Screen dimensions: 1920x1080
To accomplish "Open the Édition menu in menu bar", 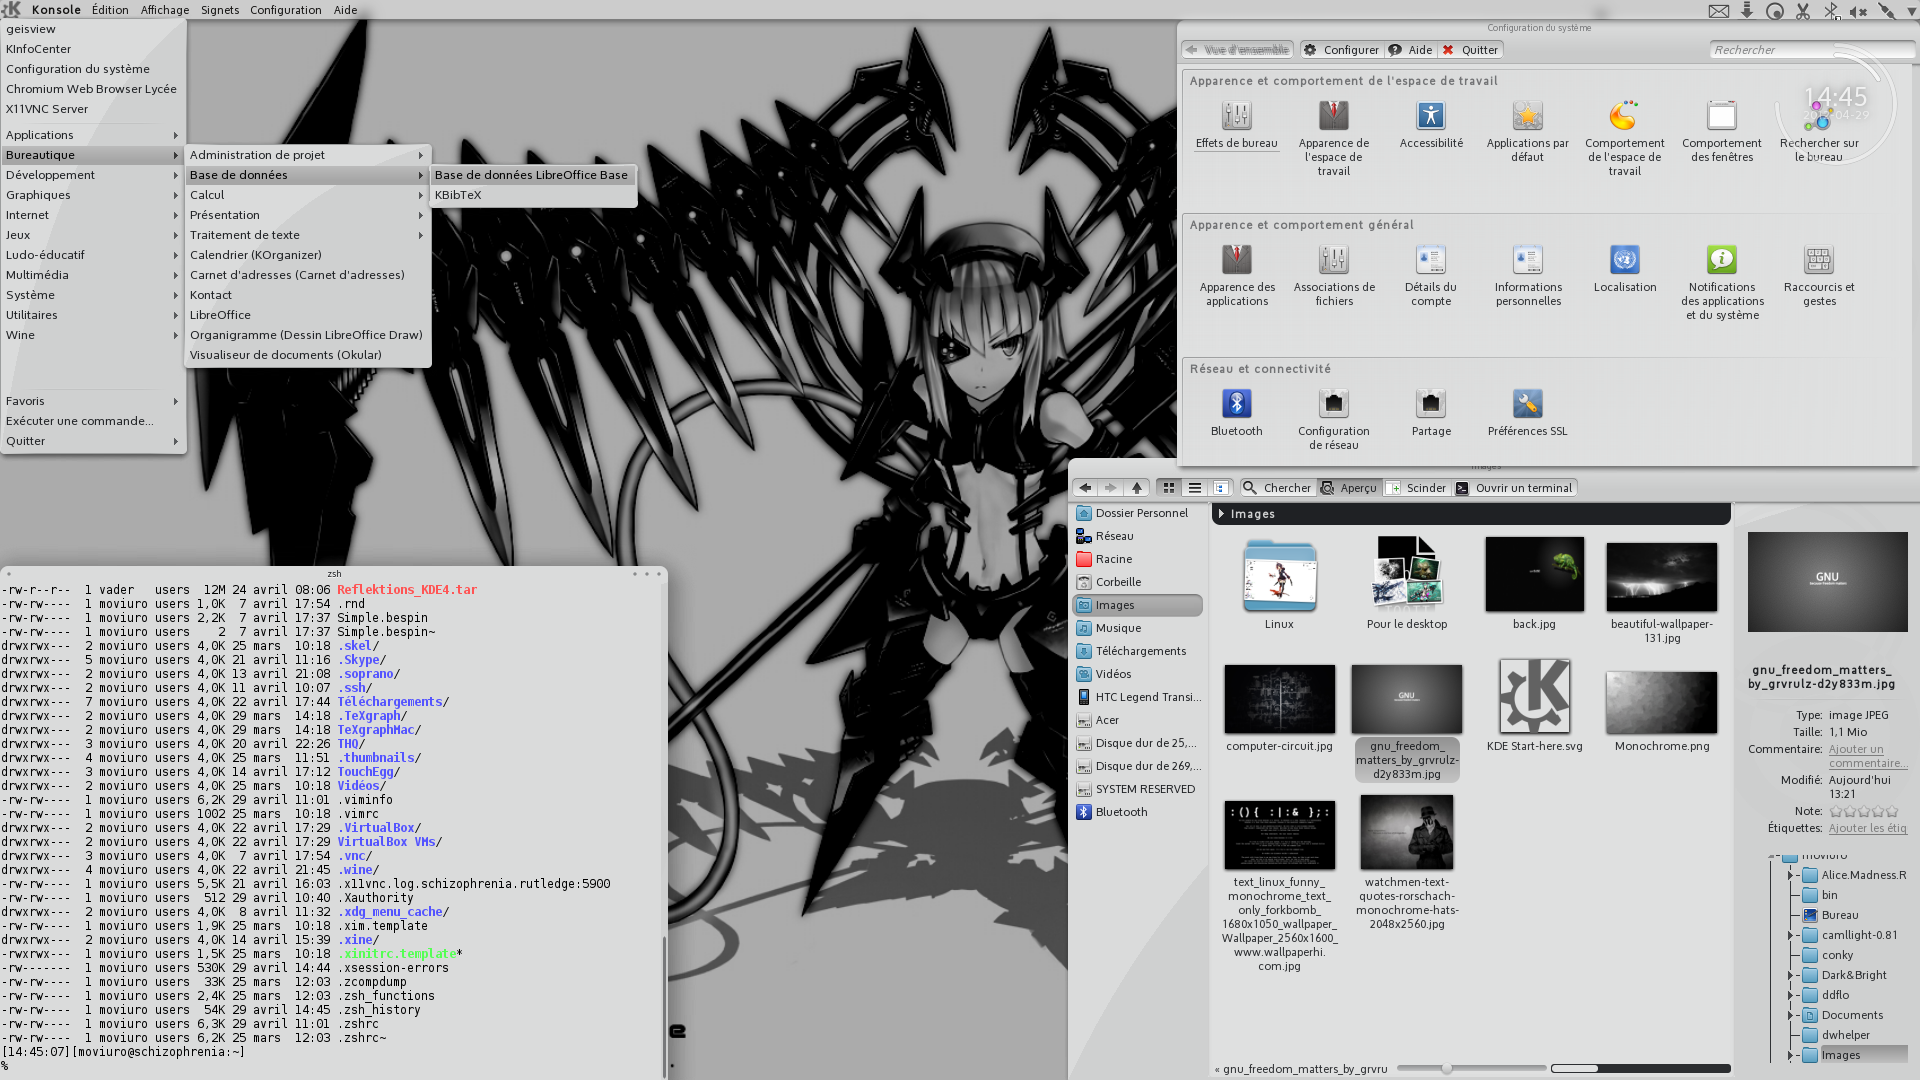I will 110,10.
